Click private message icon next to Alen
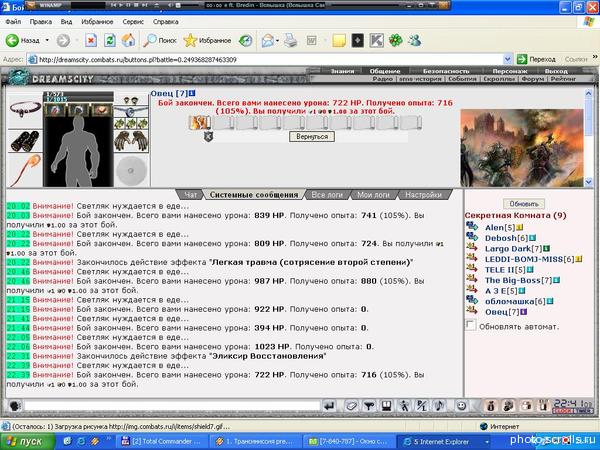Screen dimensions: 600x450 coord(472,227)
